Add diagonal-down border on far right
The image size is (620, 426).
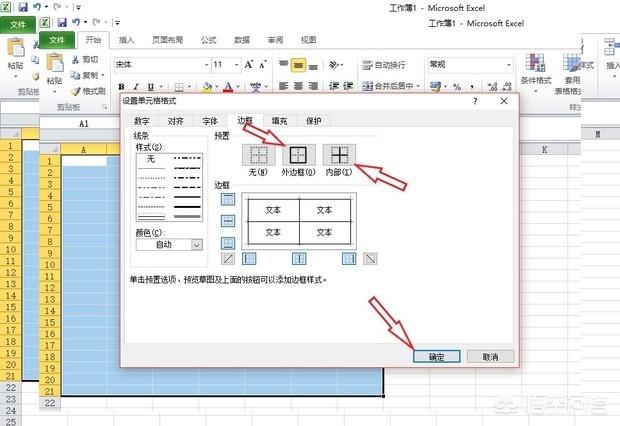[371, 259]
